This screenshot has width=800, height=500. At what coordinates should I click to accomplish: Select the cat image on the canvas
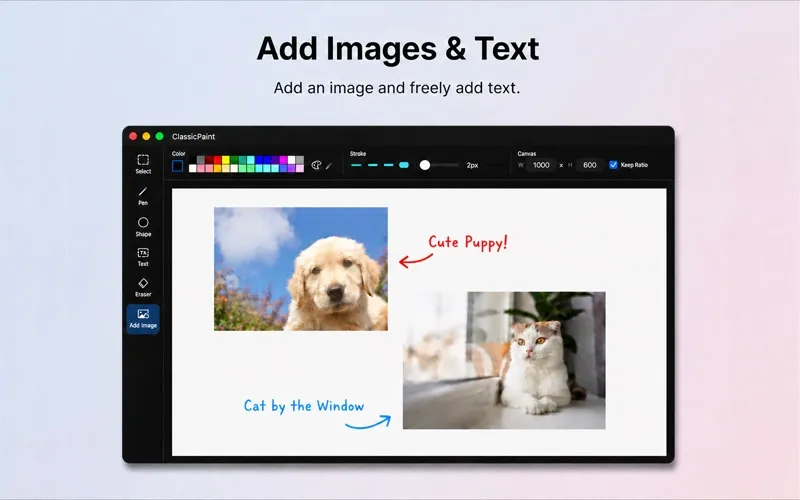tap(504, 360)
